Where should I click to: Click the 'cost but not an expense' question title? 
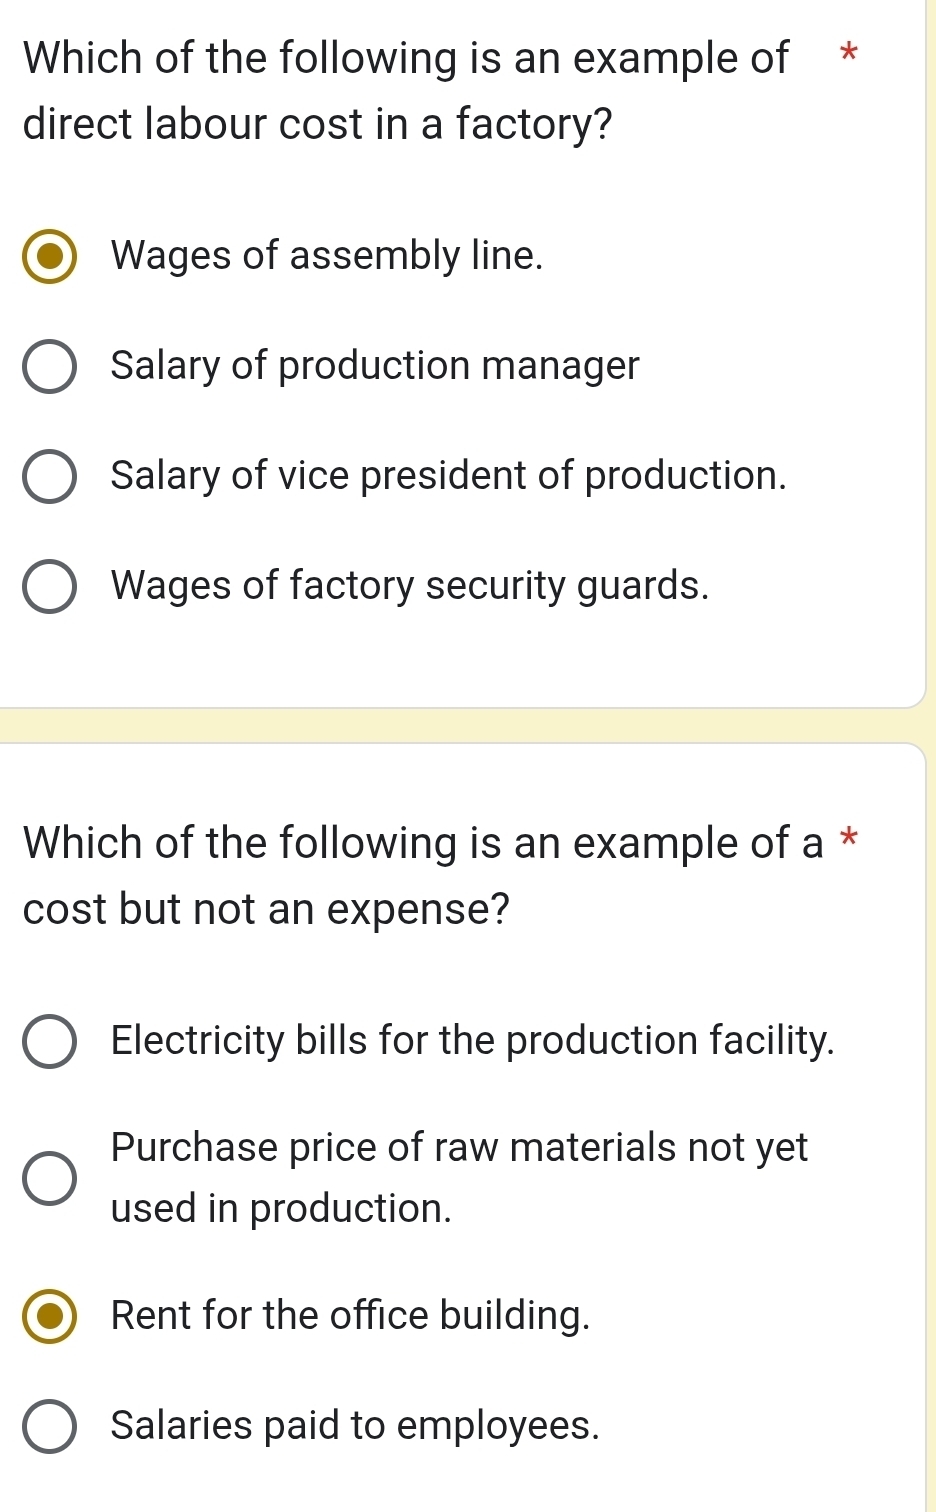[423, 876]
